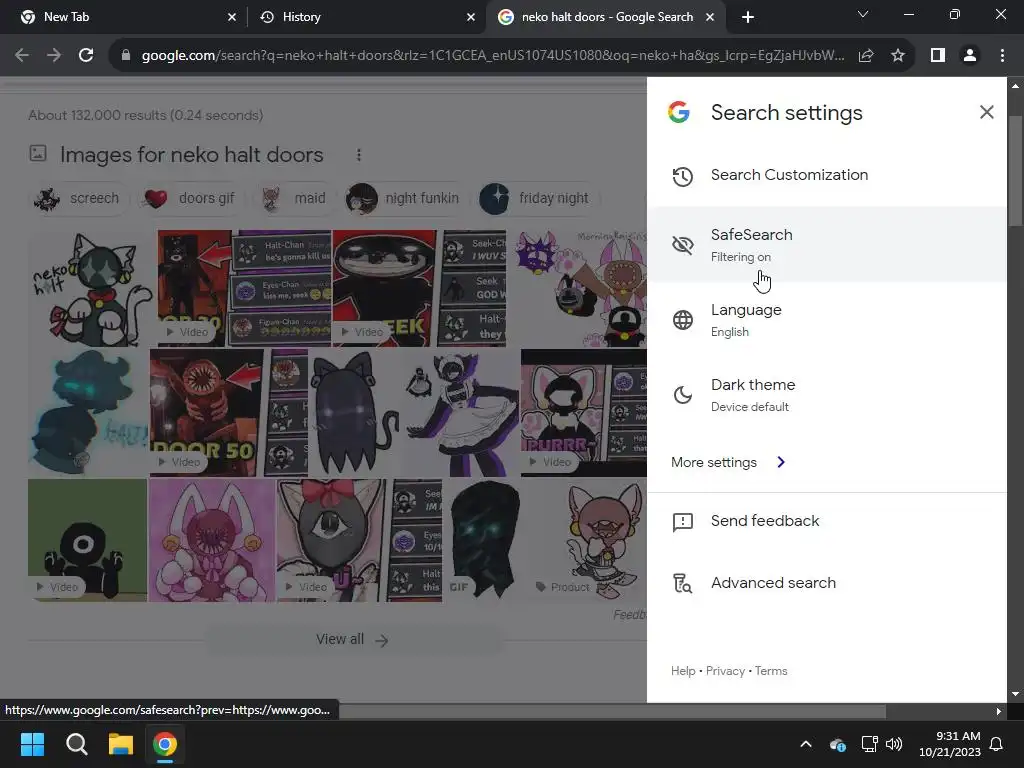Open the Help link
1024x768 pixels.
point(682,671)
